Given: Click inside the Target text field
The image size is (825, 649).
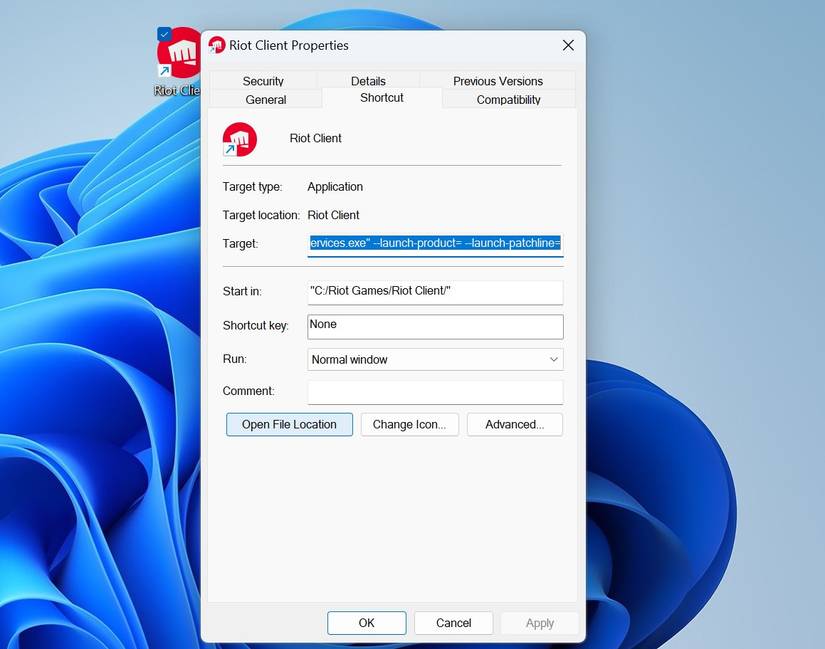Looking at the screenshot, I should click(x=435, y=244).
